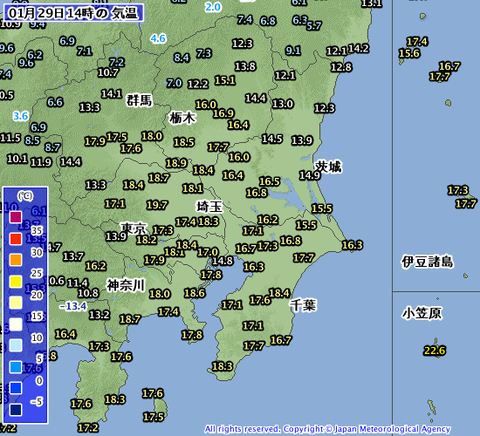Click the 18.5 temperature reading
This screenshot has height=436, width=480.
[x=184, y=142]
